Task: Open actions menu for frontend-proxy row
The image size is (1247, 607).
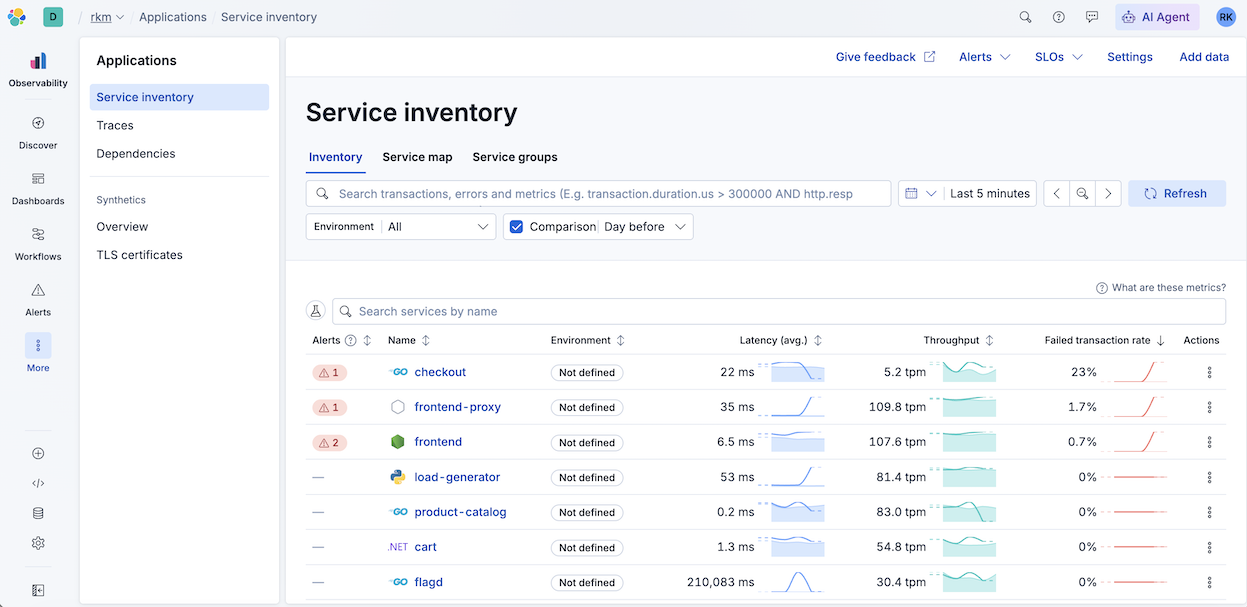Action: pyautogui.click(x=1209, y=407)
